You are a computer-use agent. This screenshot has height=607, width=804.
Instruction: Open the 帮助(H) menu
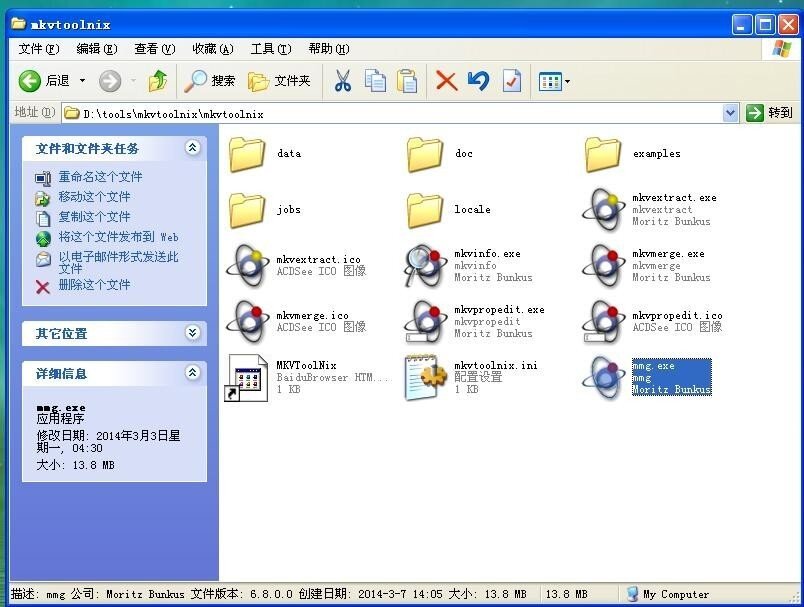(329, 49)
